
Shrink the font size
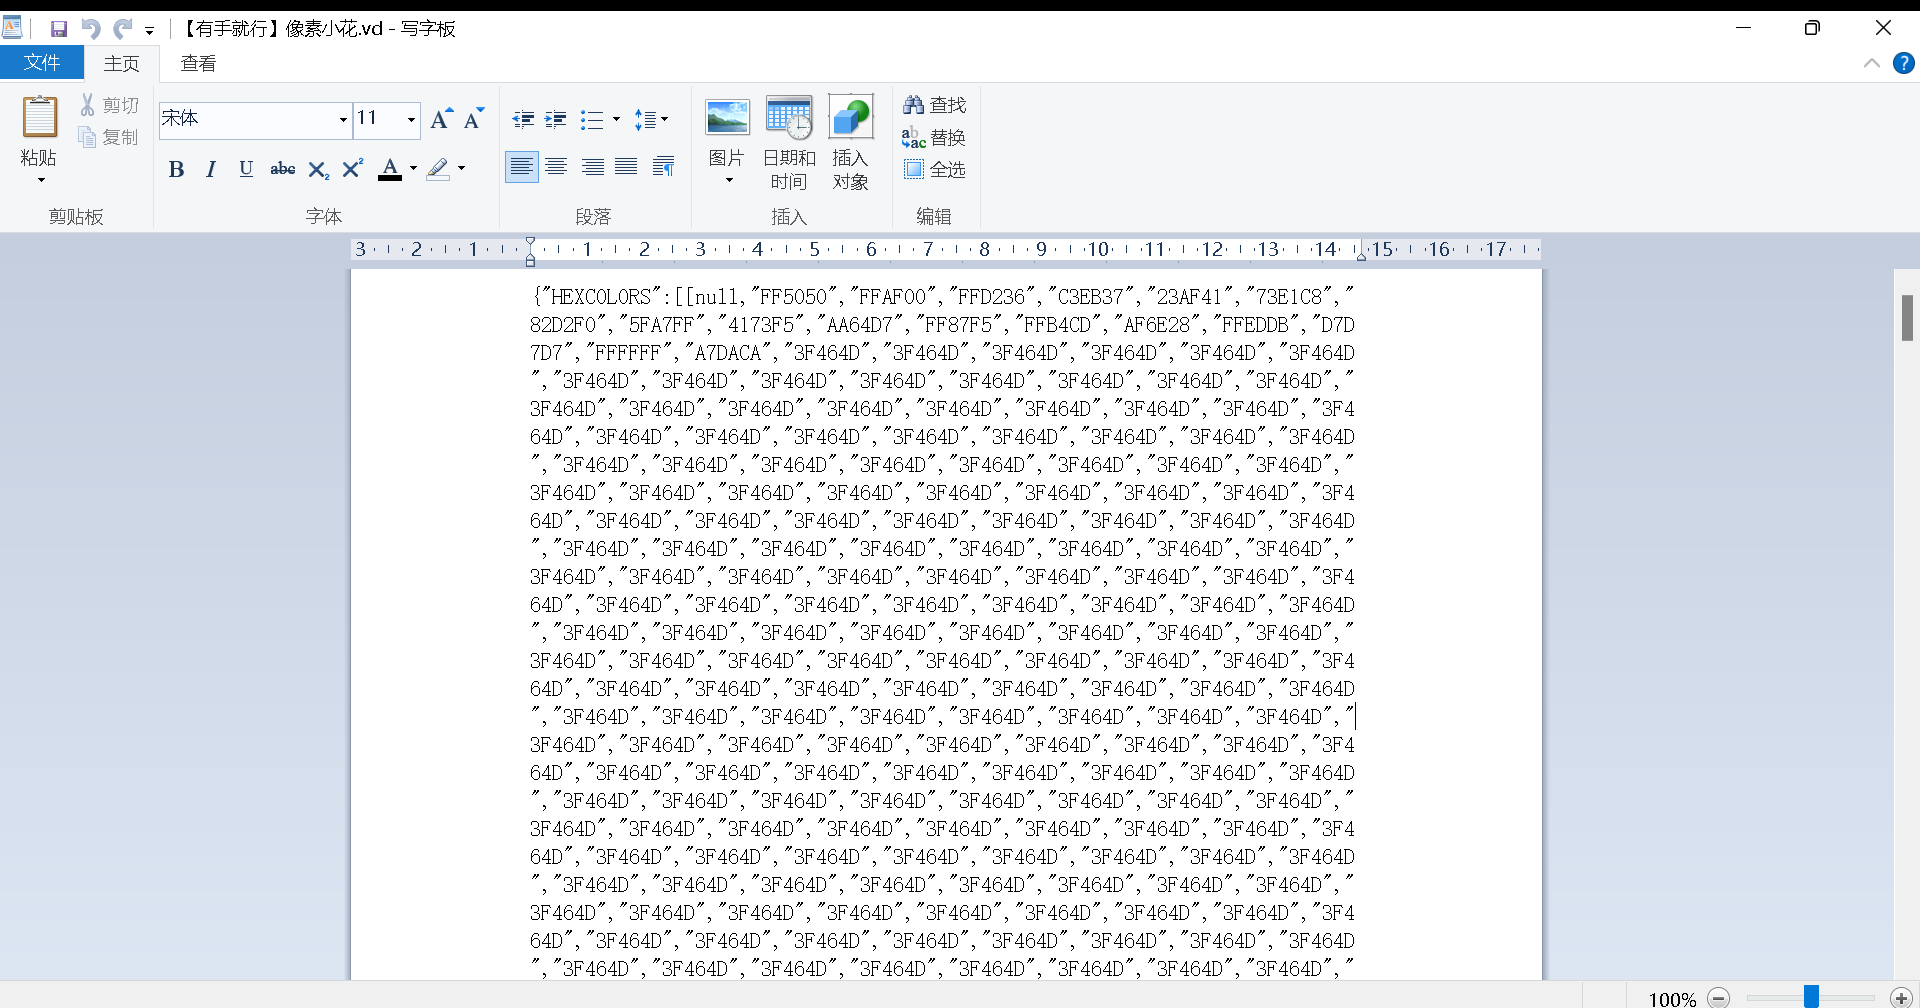click(473, 119)
